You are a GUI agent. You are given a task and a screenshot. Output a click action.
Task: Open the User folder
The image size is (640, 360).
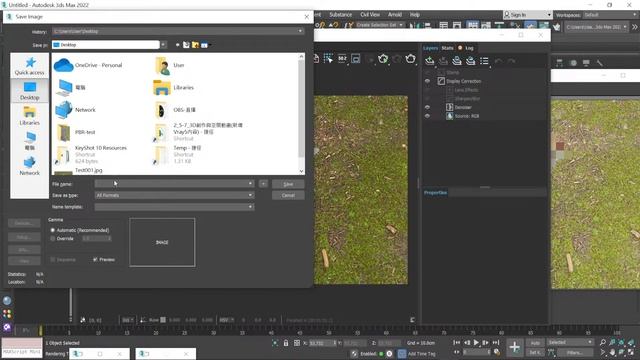coord(169,65)
